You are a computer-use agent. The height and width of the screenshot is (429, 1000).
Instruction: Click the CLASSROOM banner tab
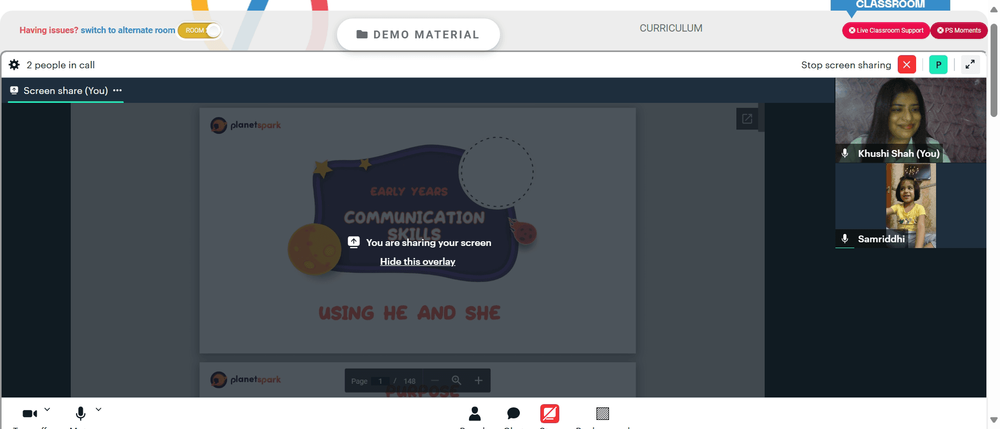click(x=890, y=5)
